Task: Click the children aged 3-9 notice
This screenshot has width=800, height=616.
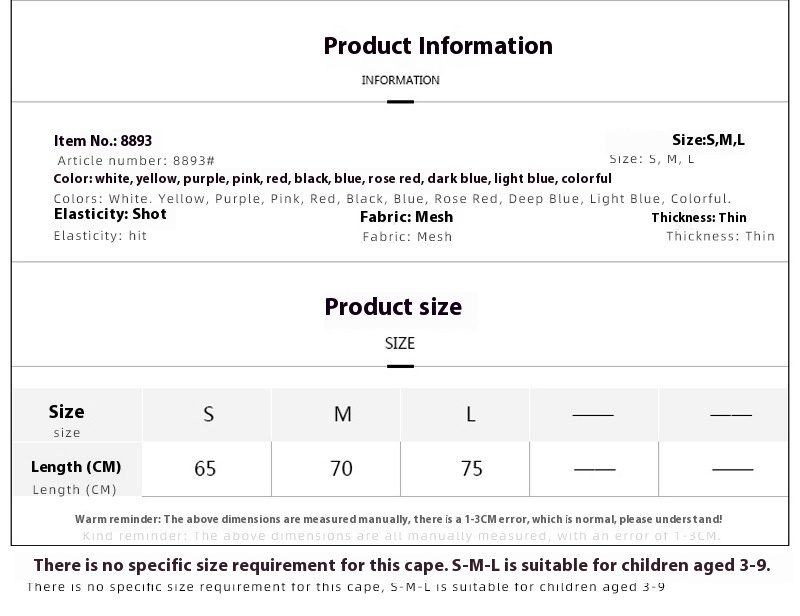Action: 402,565
